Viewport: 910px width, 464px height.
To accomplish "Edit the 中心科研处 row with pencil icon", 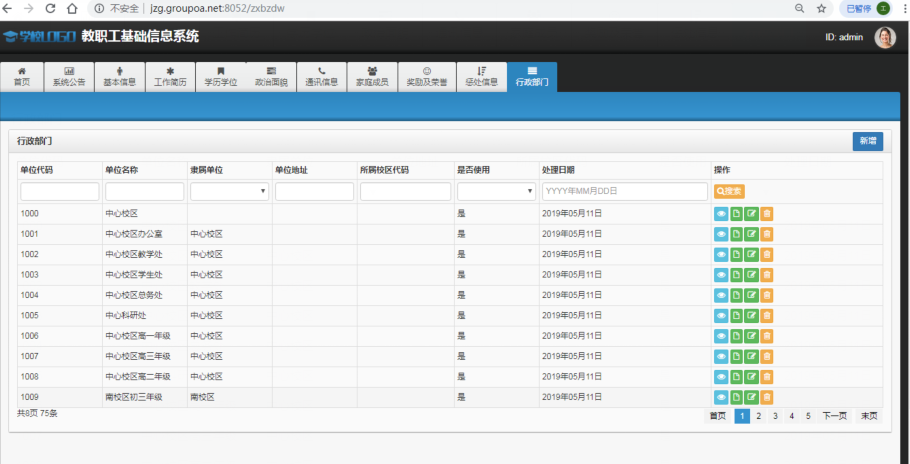I will pos(752,315).
